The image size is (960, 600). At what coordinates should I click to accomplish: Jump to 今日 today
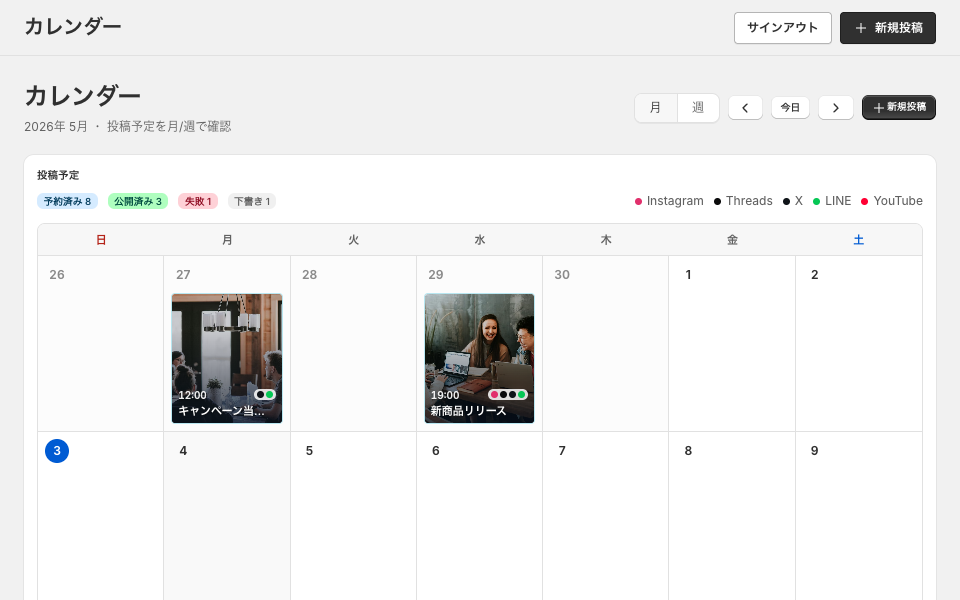coord(790,108)
